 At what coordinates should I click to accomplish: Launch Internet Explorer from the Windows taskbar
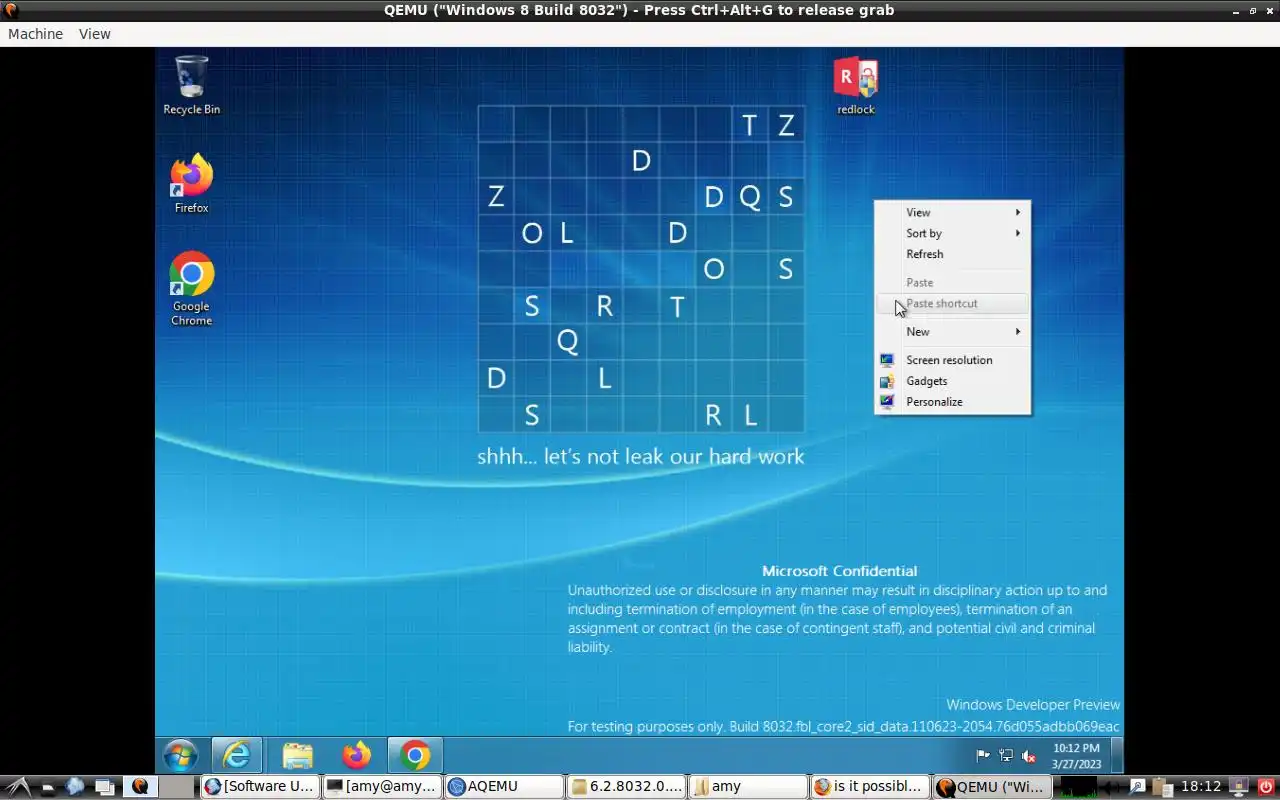[x=236, y=755]
